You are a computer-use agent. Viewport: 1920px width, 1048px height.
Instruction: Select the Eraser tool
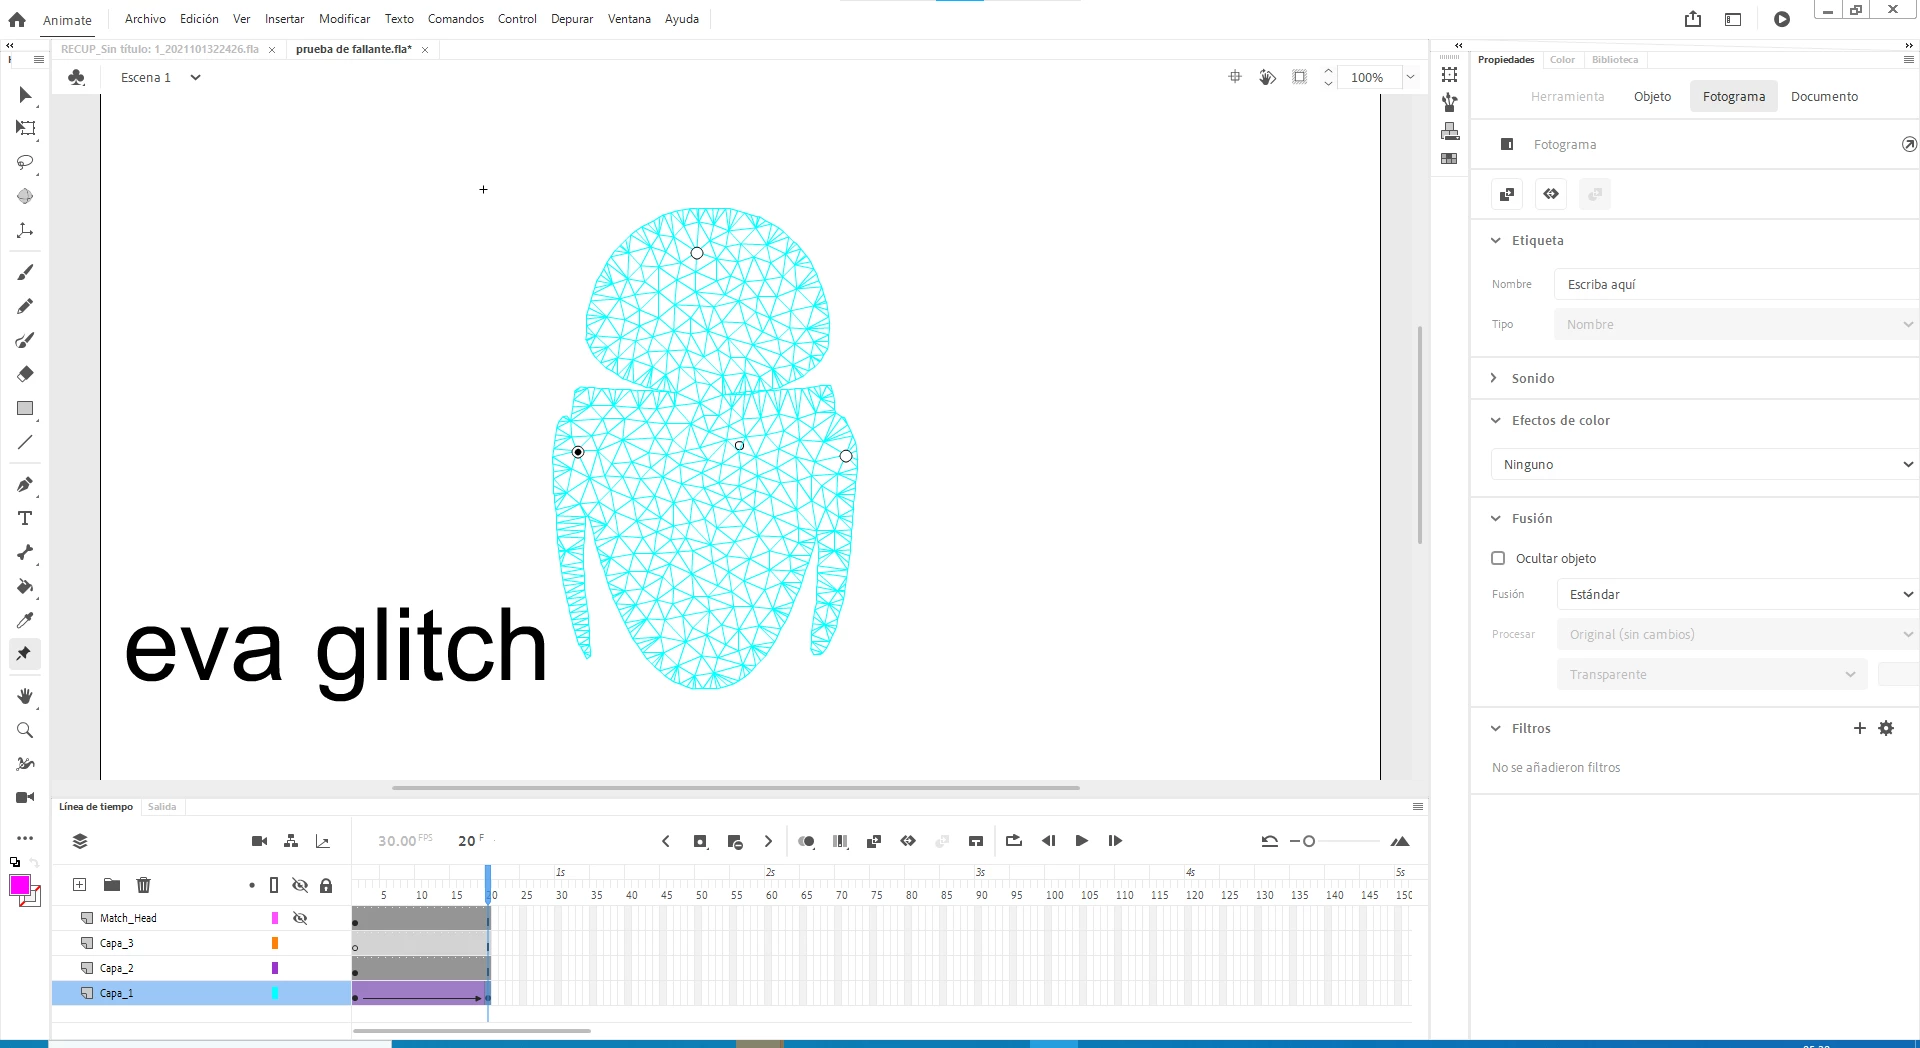[25, 374]
